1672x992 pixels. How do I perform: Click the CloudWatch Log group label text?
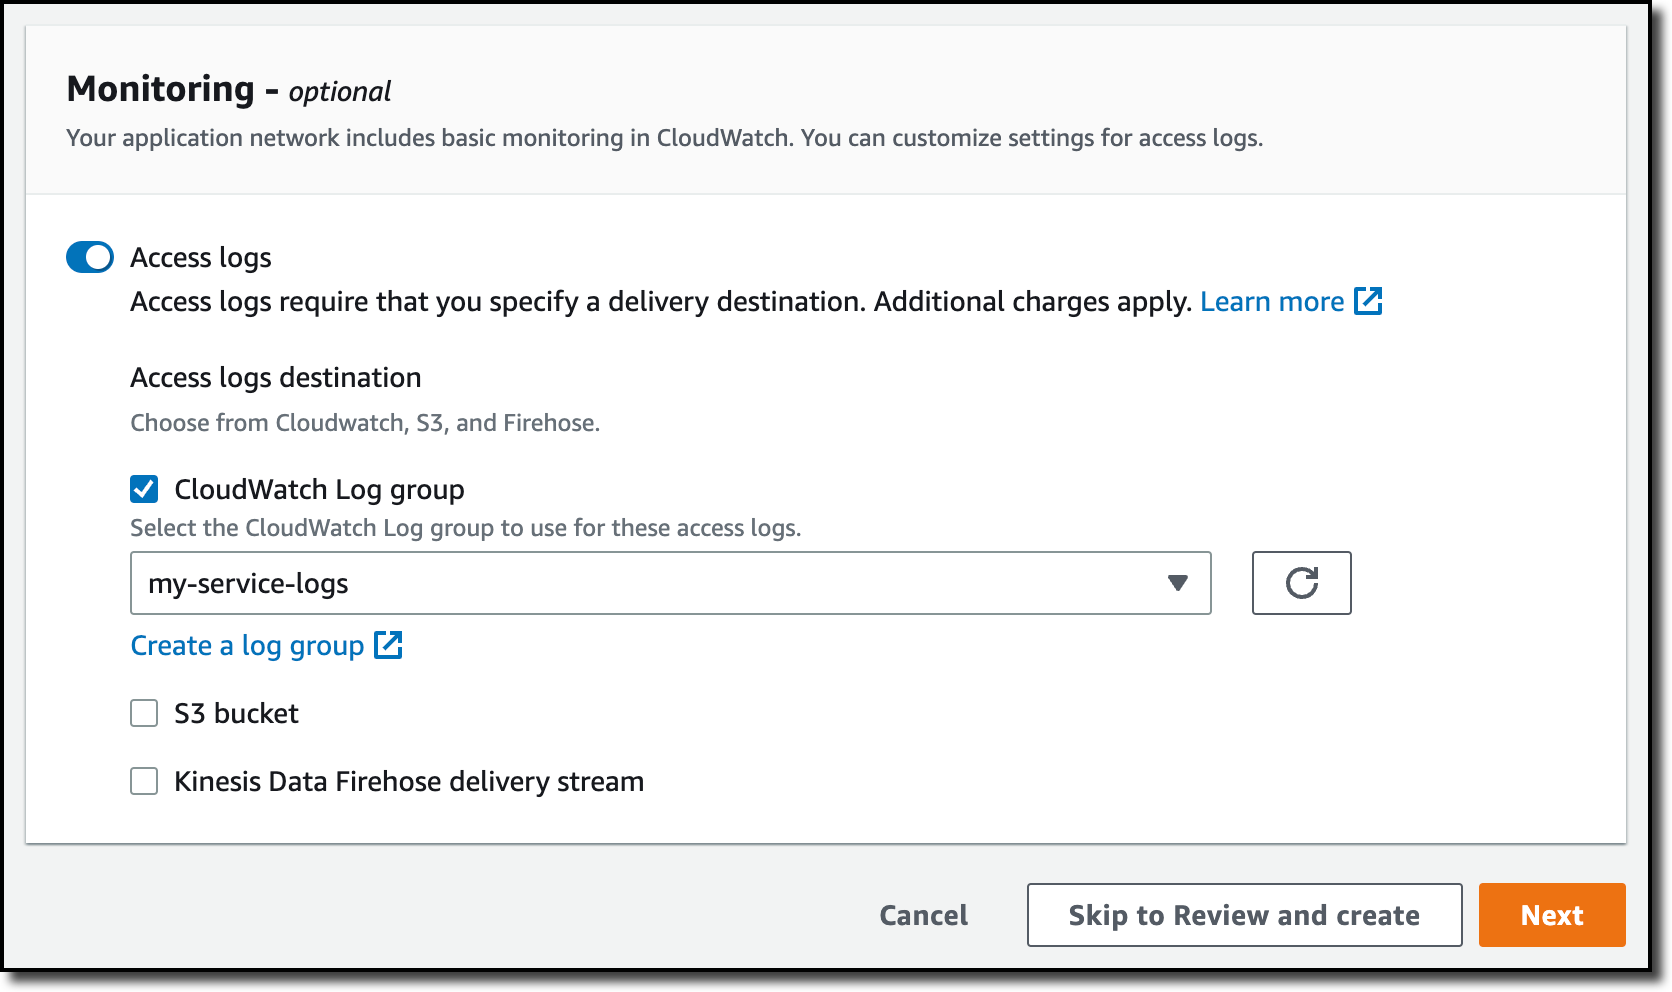(x=319, y=490)
